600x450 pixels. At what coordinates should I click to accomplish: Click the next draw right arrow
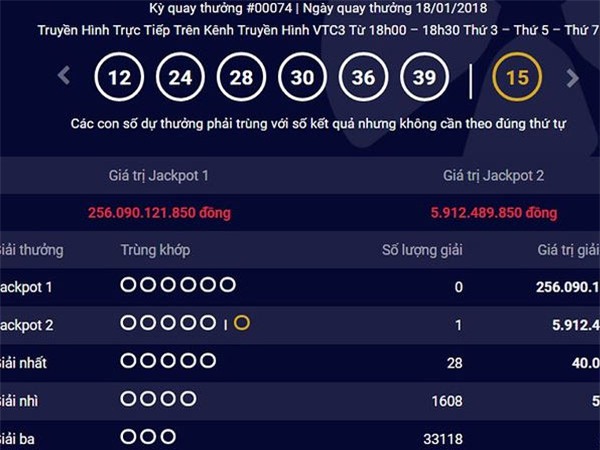(x=572, y=77)
